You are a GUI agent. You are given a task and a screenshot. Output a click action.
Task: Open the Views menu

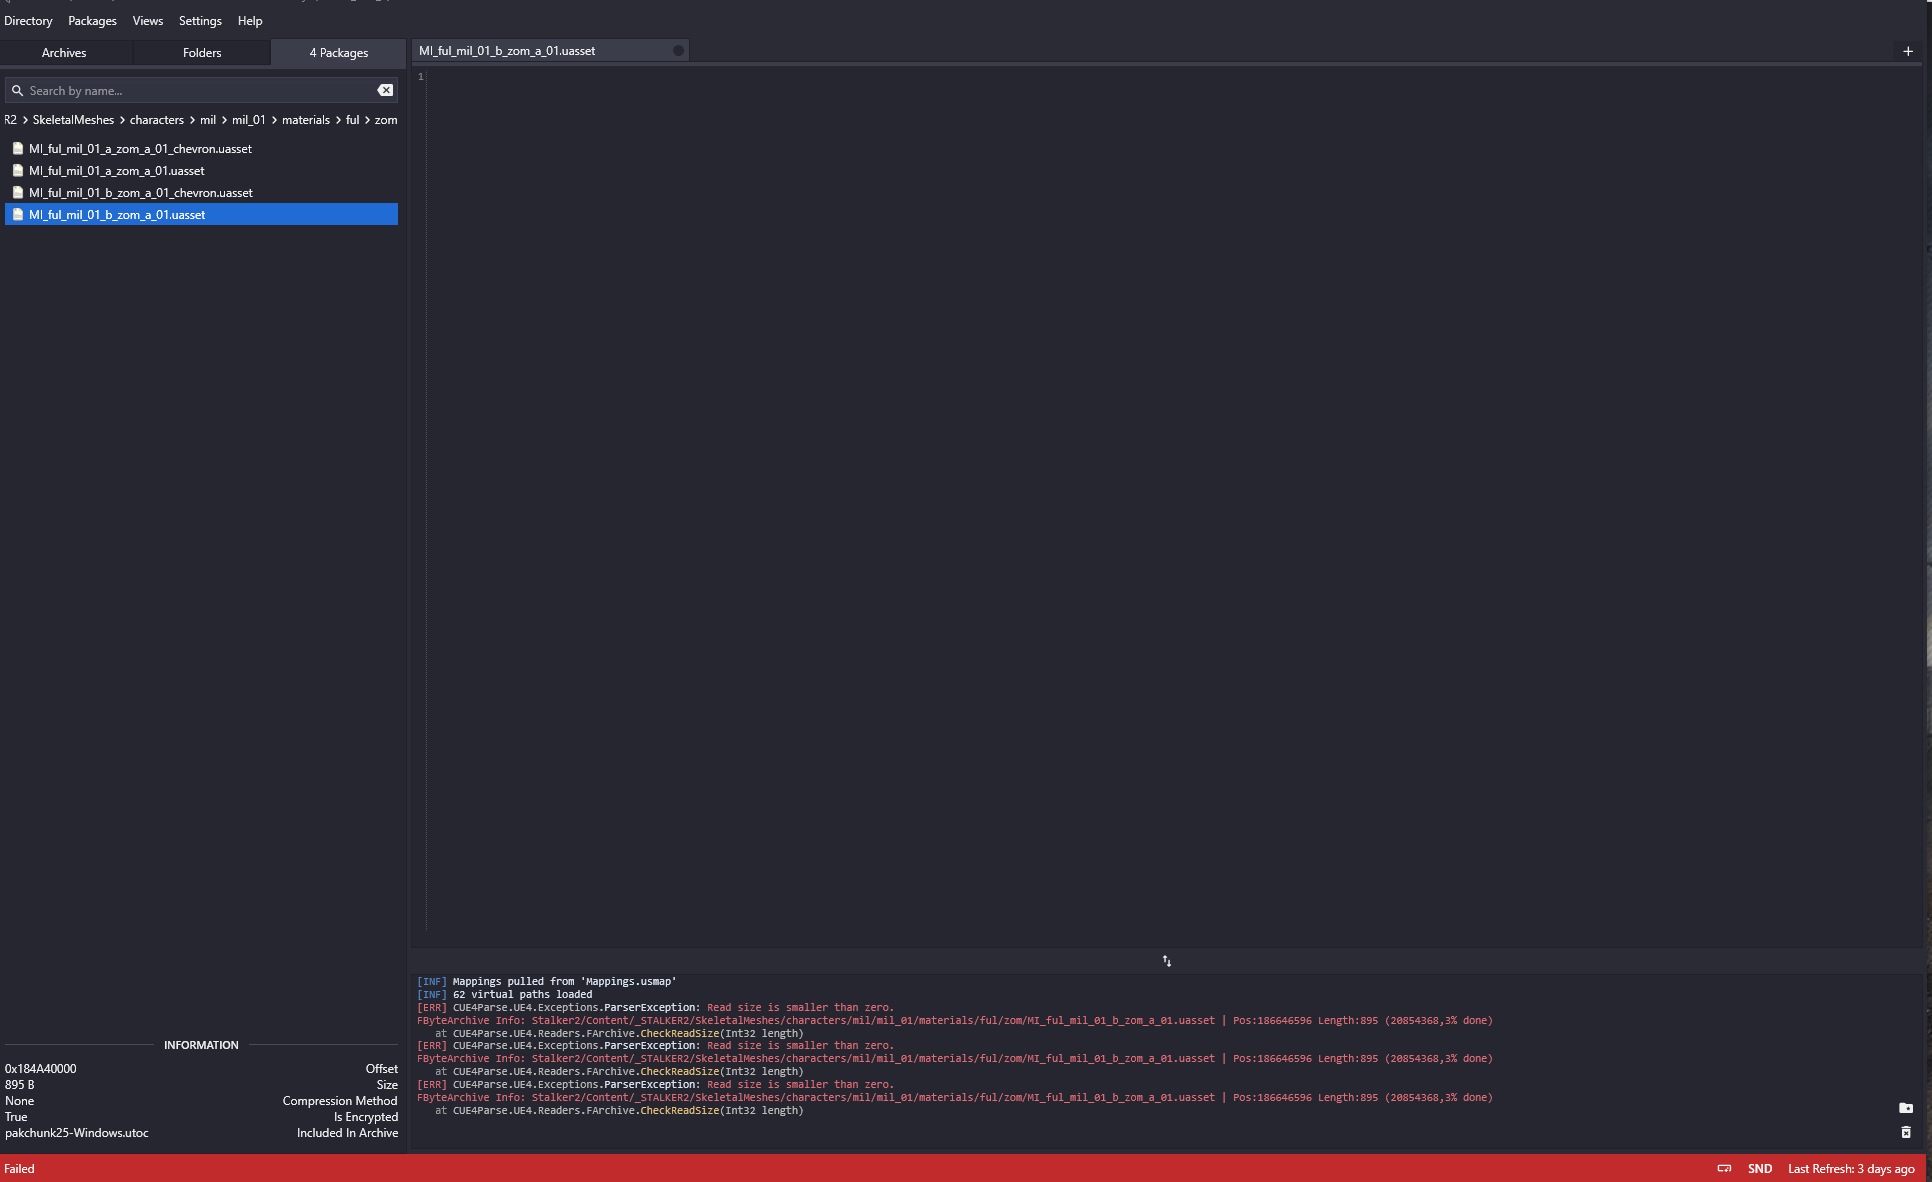(x=148, y=21)
